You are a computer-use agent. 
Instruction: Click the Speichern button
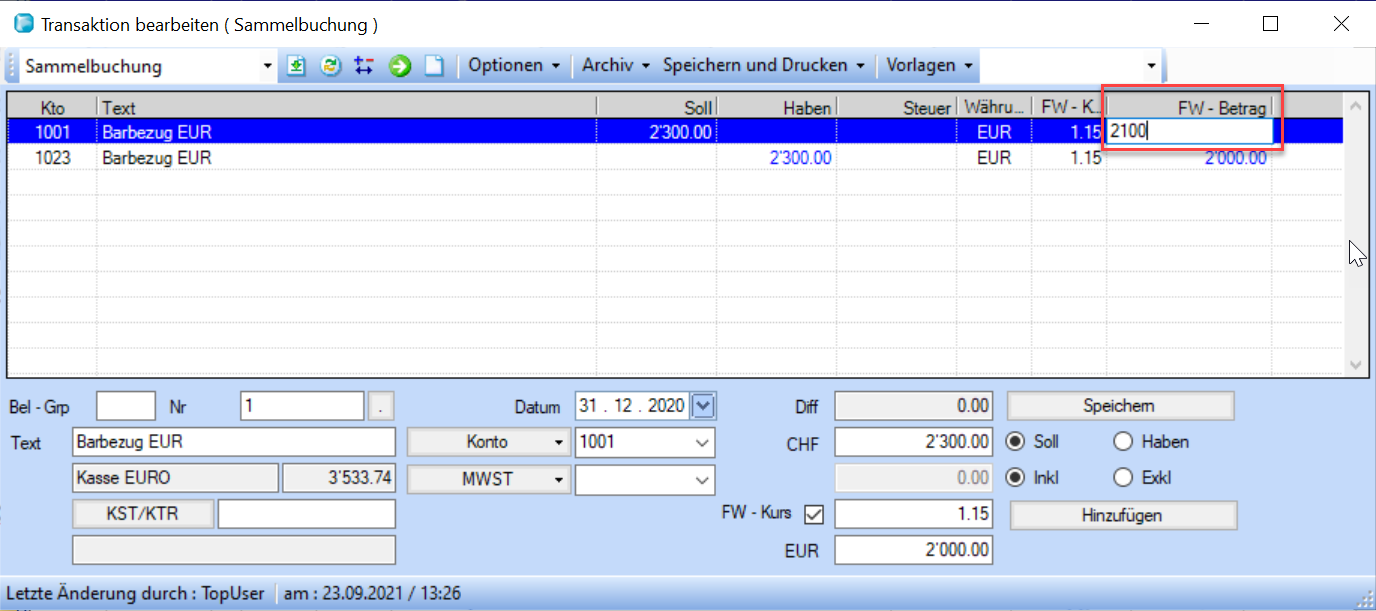point(1119,406)
